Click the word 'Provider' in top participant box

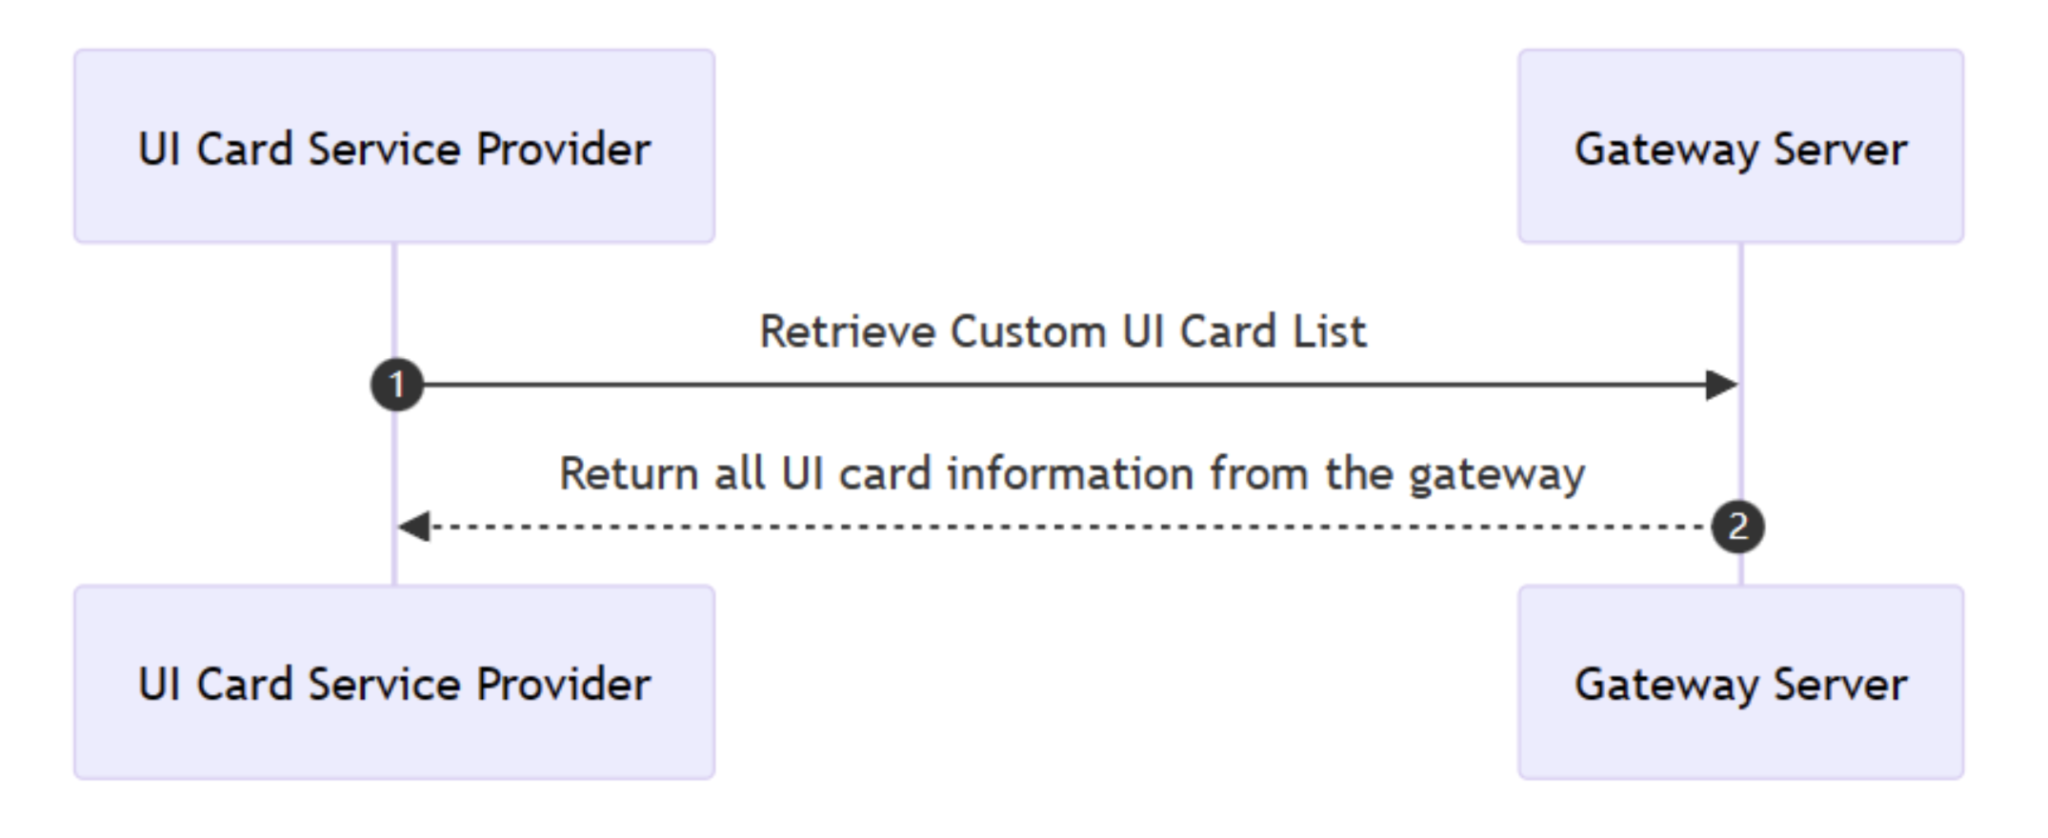(x=563, y=150)
